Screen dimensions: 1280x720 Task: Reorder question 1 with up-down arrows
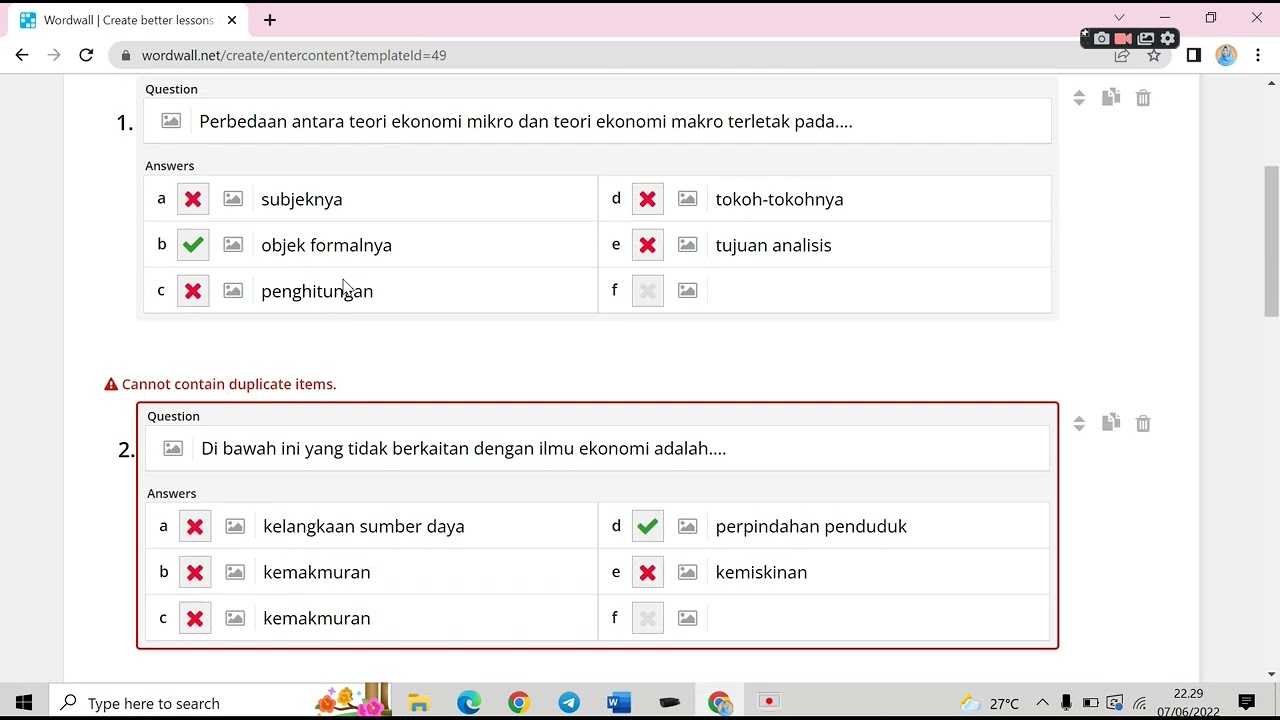pos(1079,97)
